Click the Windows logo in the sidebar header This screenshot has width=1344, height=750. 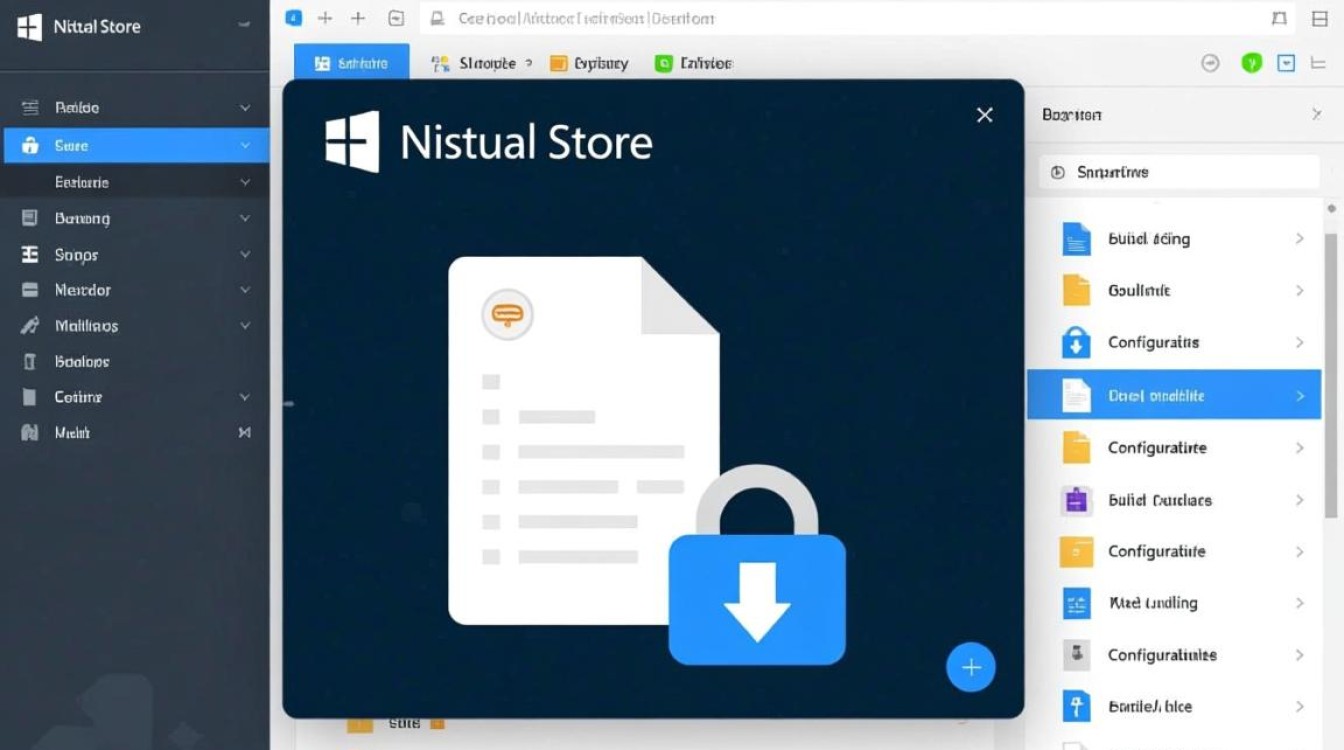coord(30,27)
